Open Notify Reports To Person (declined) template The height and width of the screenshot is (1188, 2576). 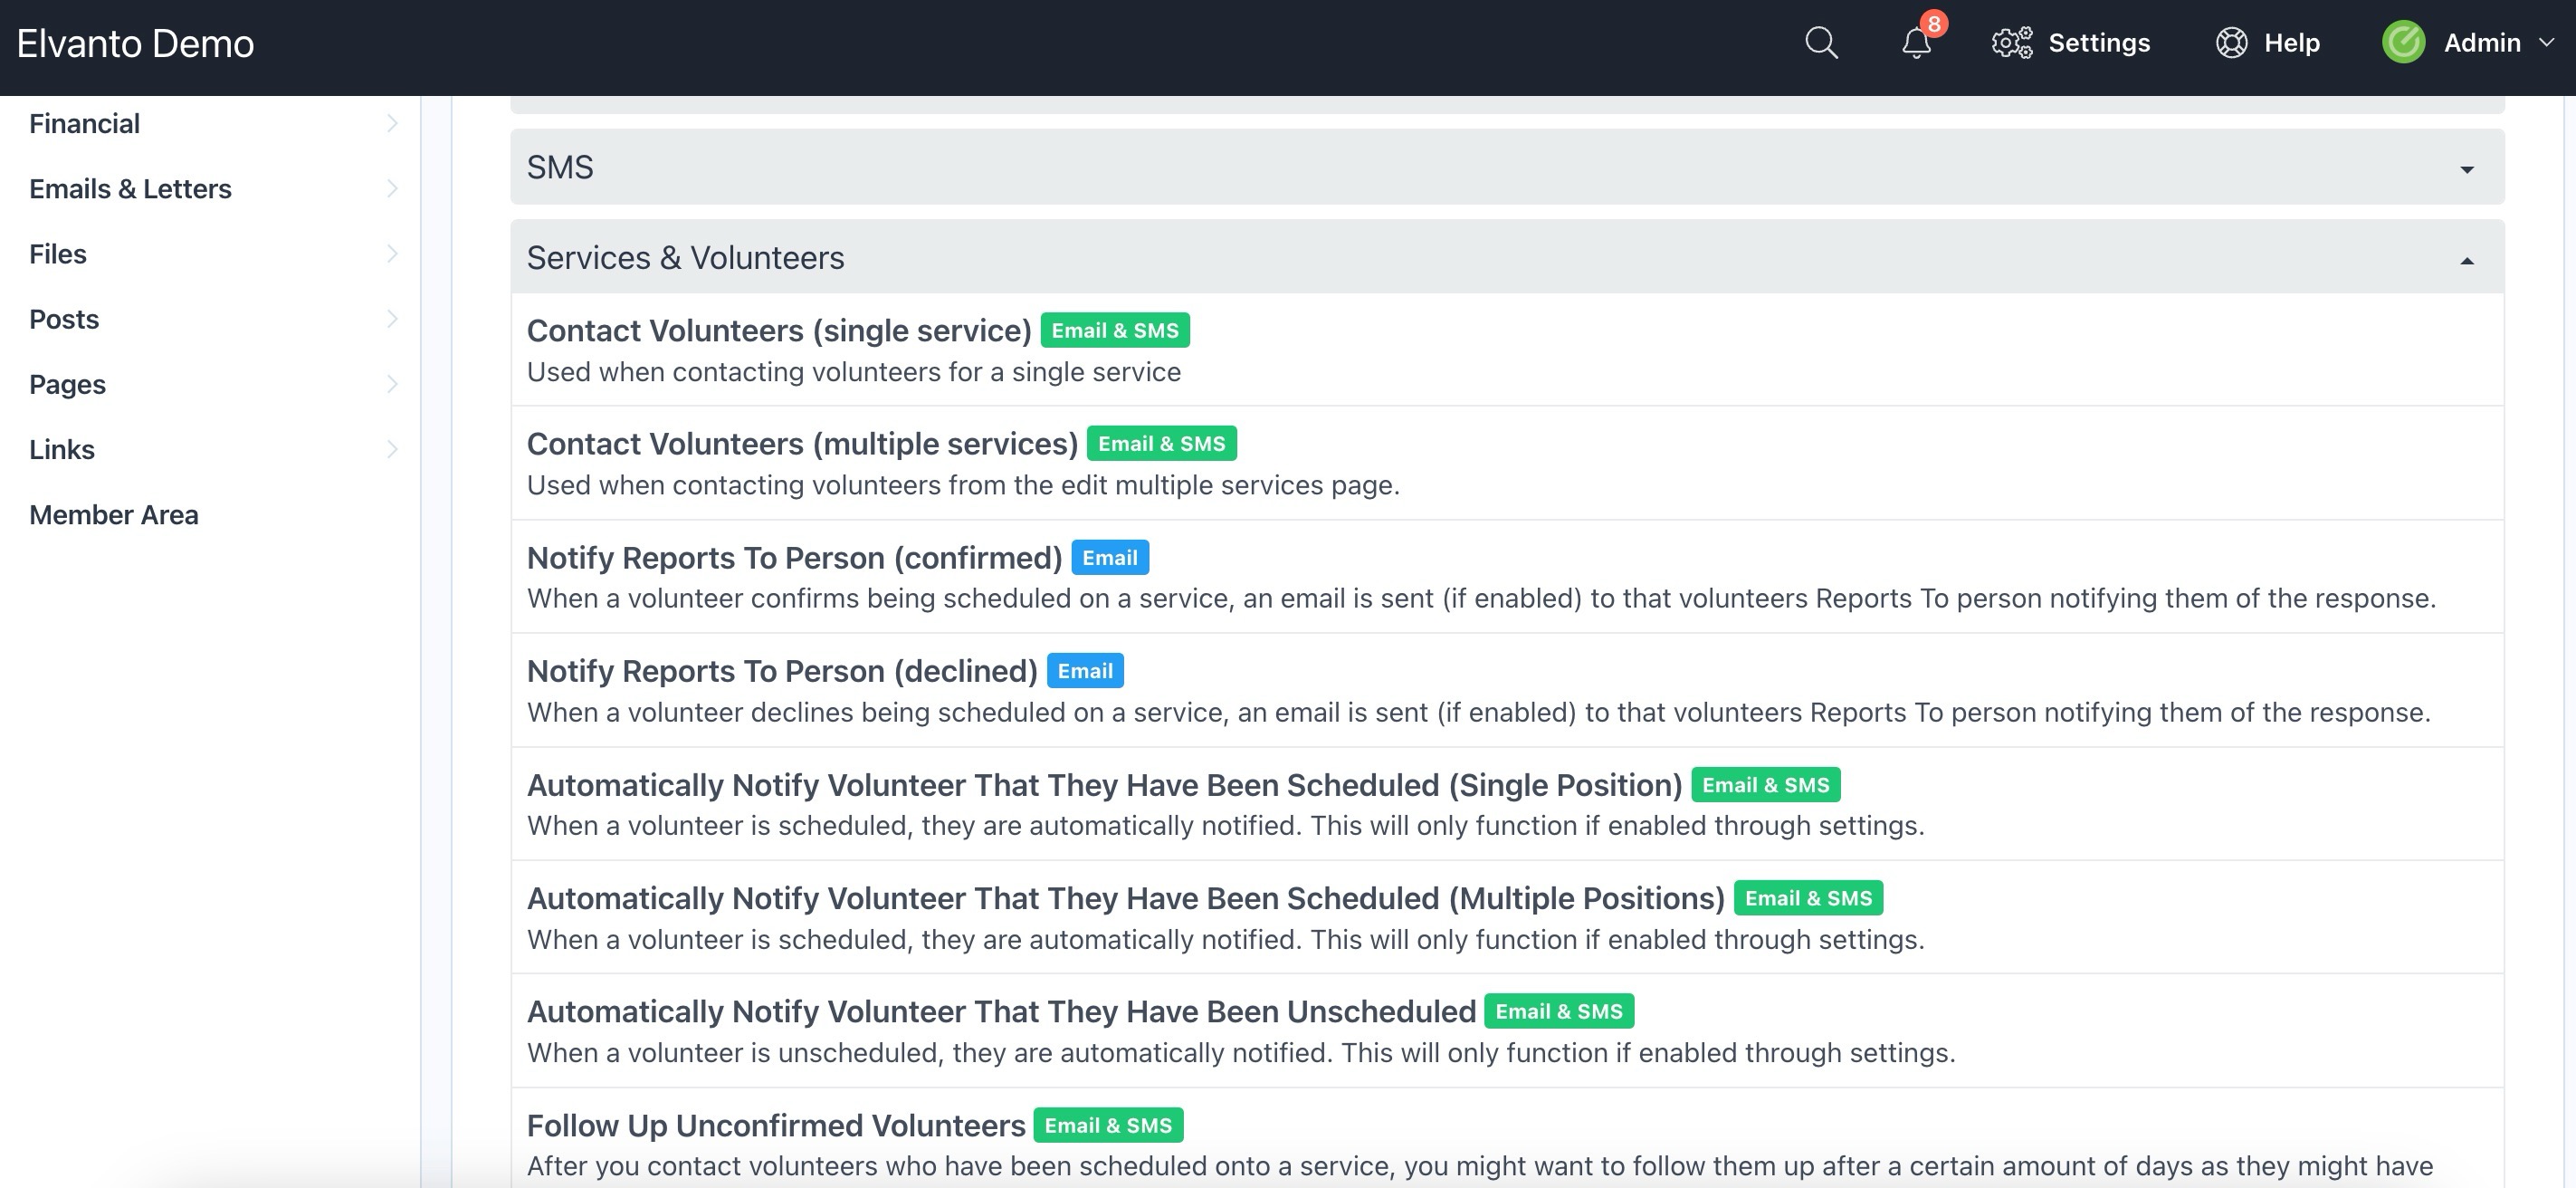pos(782,670)
